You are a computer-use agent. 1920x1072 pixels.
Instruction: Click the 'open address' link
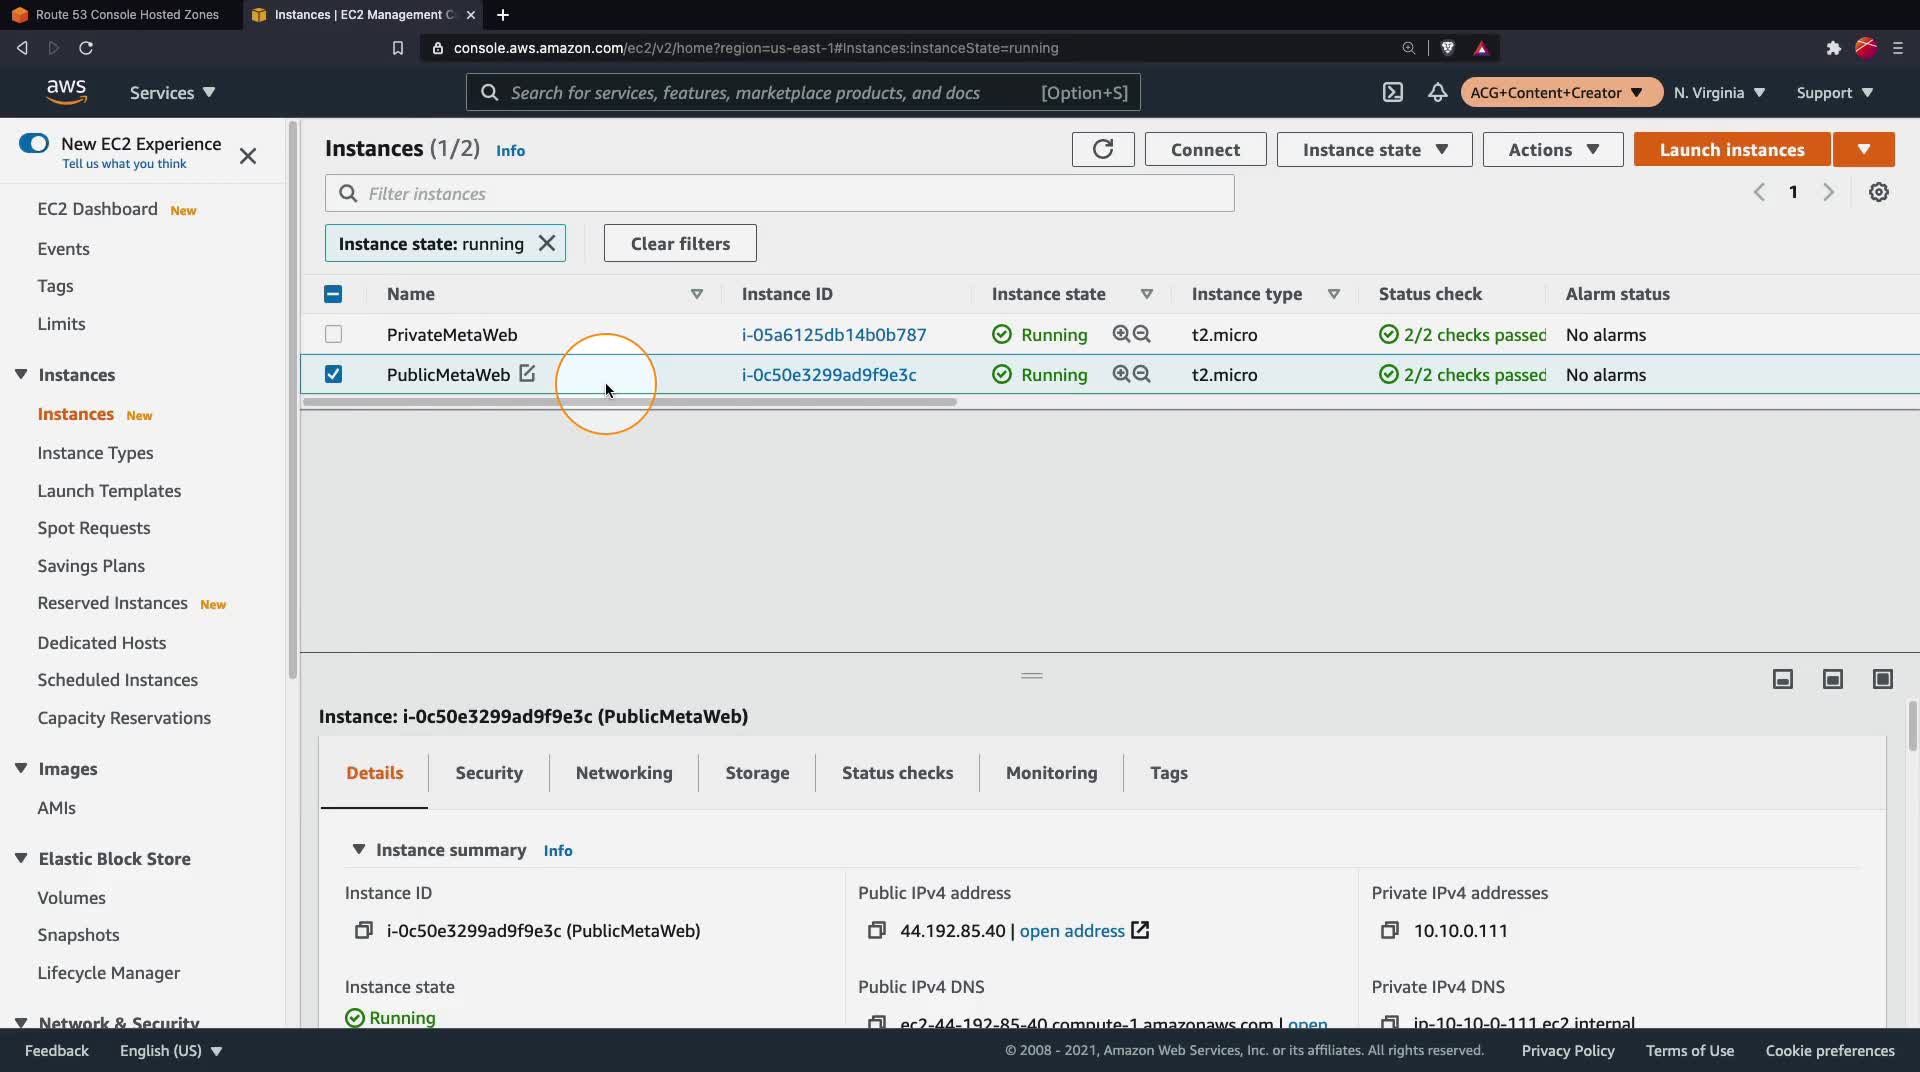click(x=1071, y=931)
